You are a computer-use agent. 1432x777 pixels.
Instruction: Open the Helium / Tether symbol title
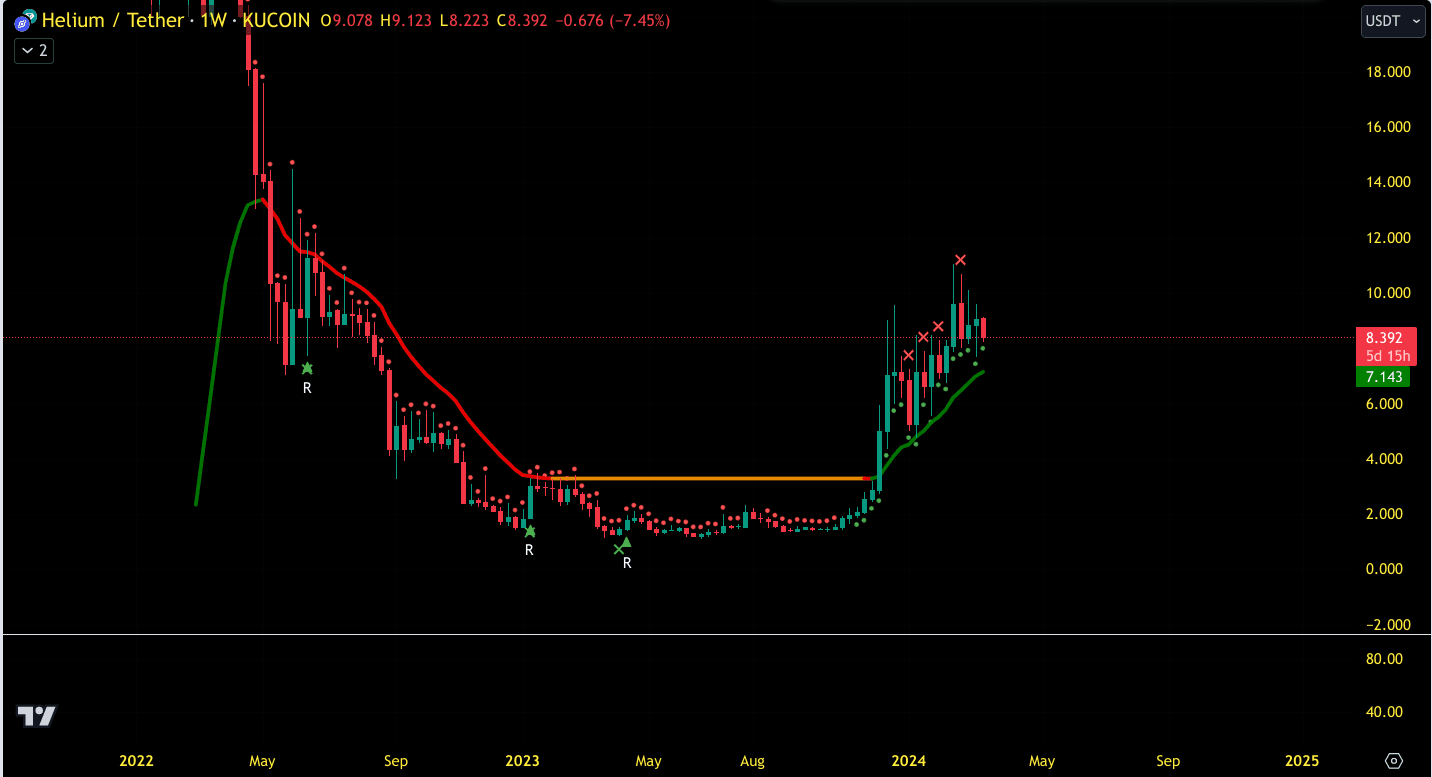coord(113,20)
